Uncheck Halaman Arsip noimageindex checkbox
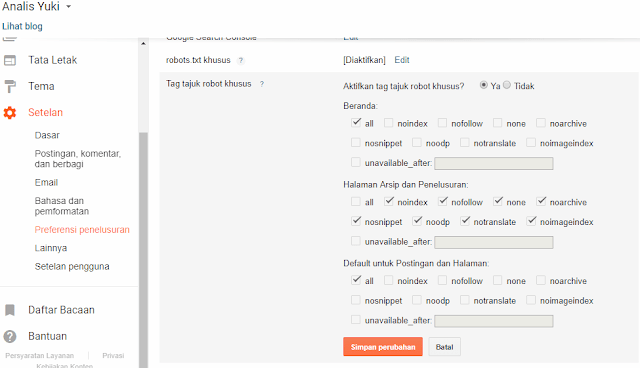 click(531, 221)
